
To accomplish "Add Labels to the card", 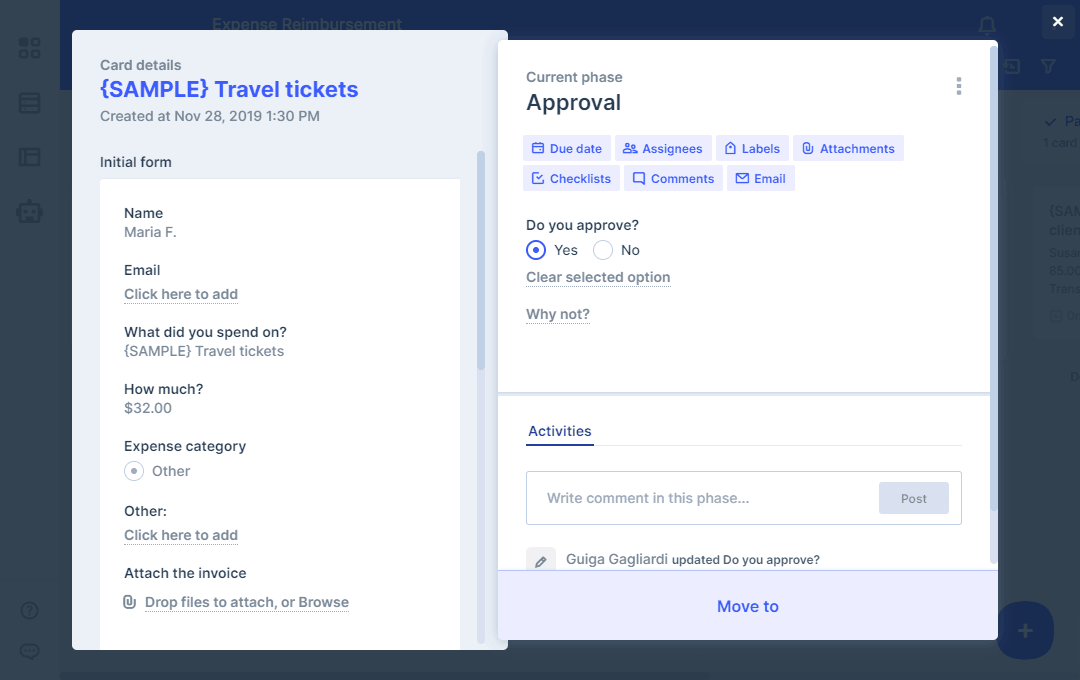I will click(x=752, y=149).
